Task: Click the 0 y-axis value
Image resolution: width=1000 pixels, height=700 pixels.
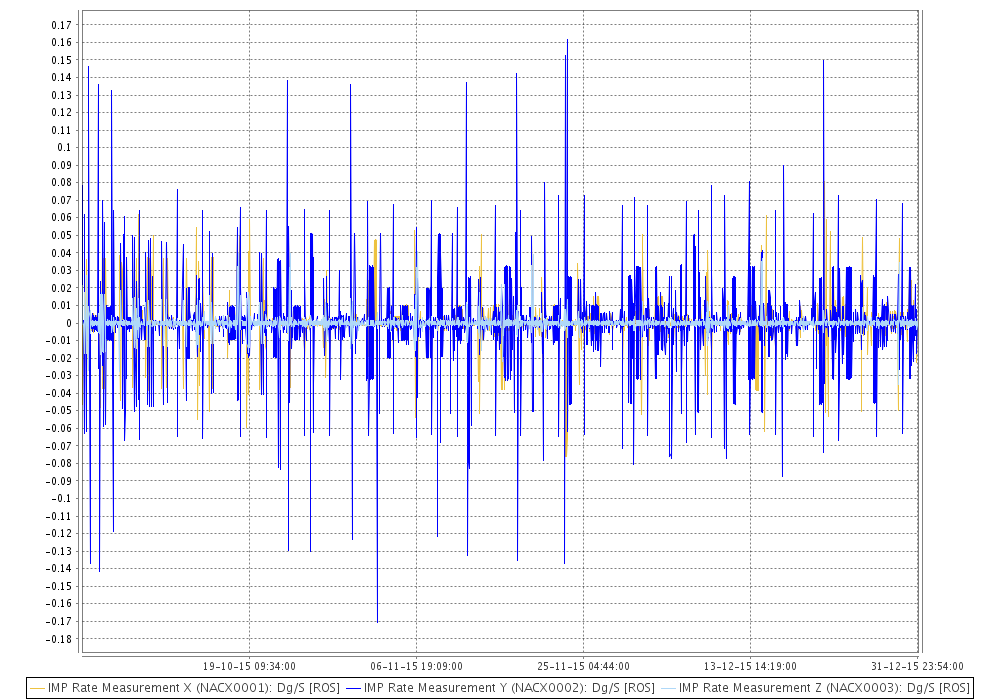Action: click(69, 323)
